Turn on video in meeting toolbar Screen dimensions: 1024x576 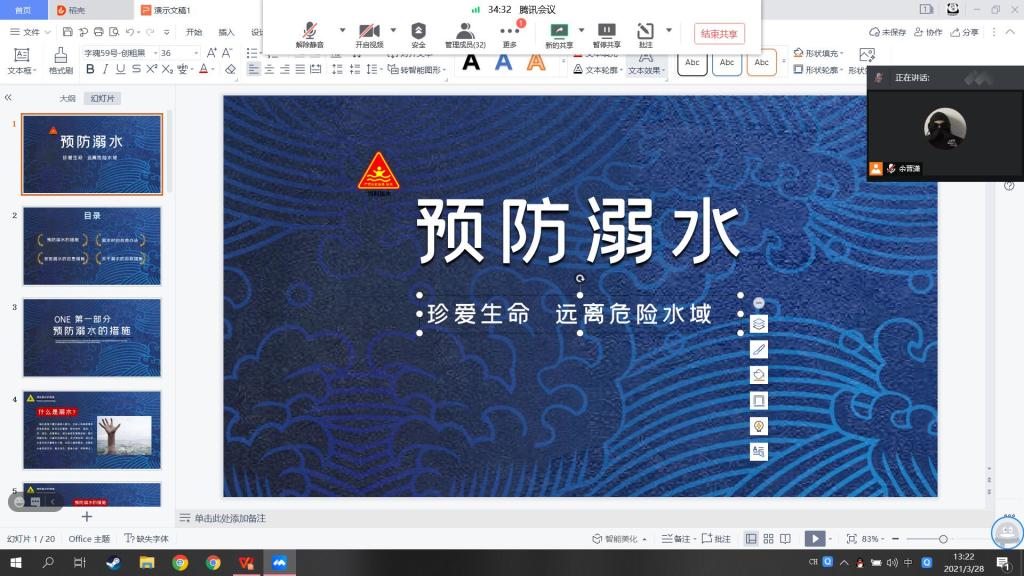point(369,32)
